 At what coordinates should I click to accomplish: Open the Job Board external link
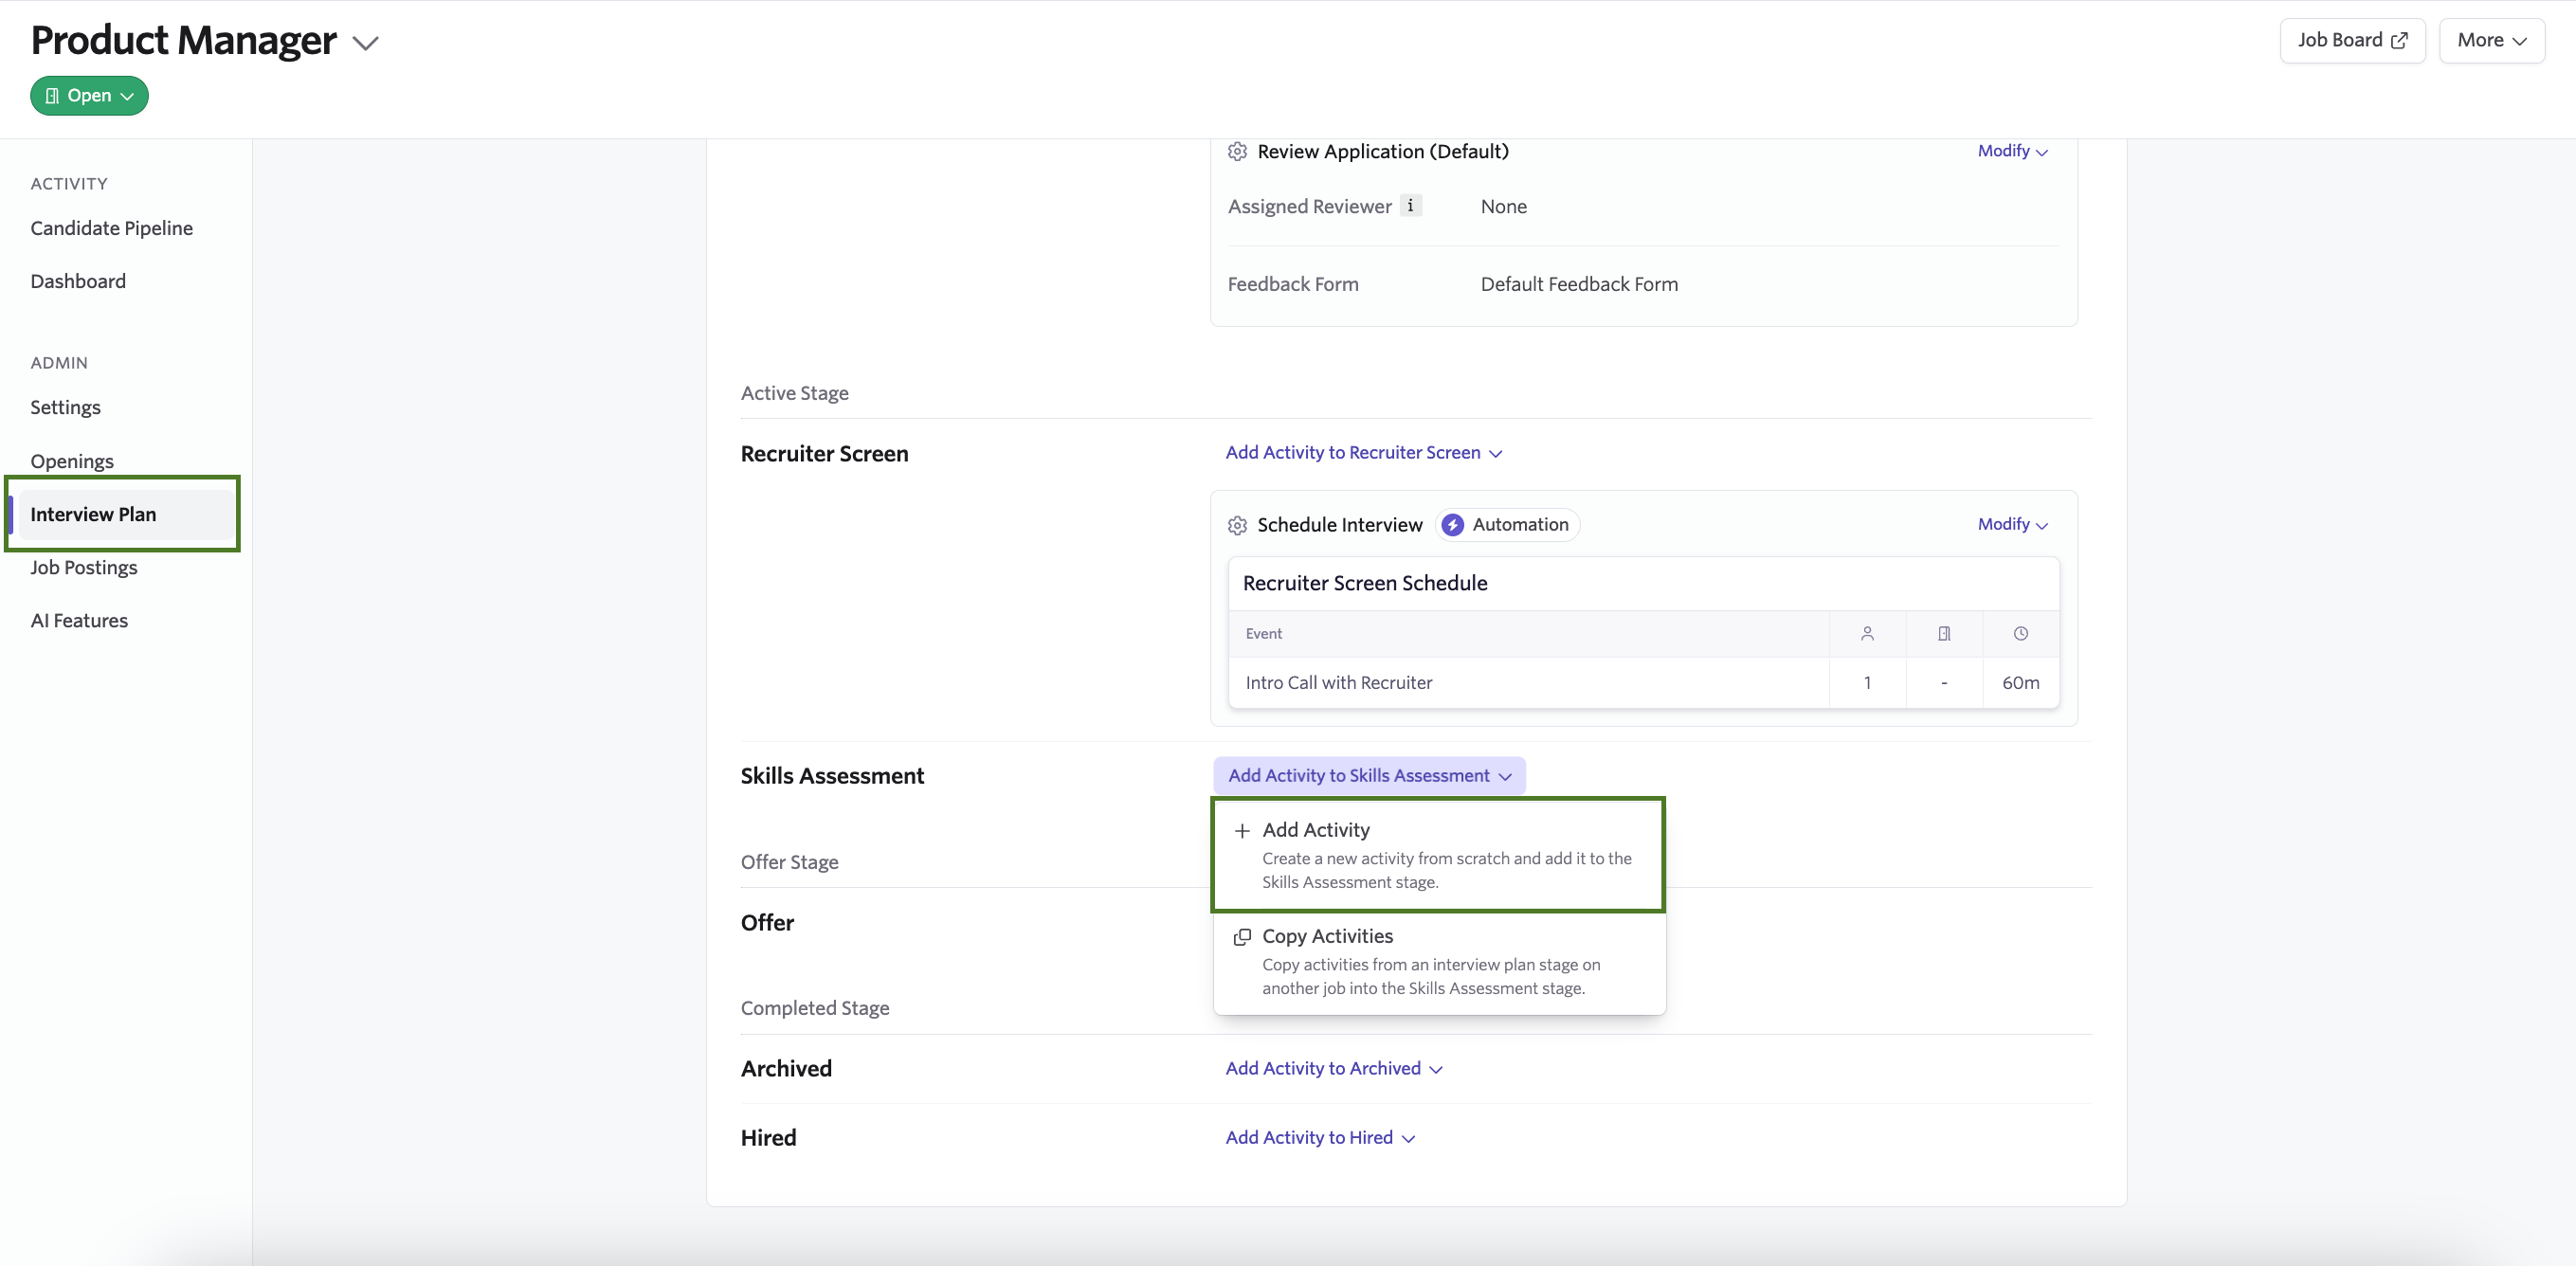(2352, 40)
